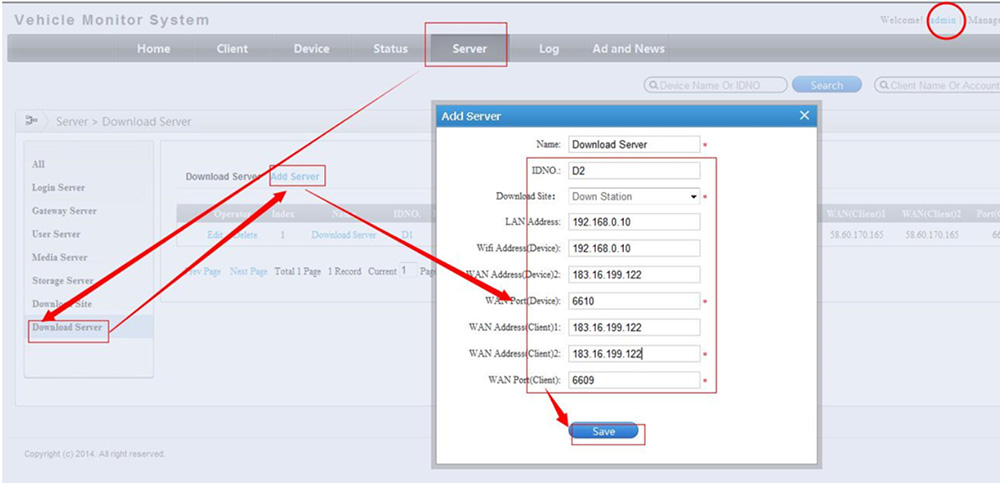Viewport: 1000px width, 483px height.
Task: Click the LAN Address field
Action: coord(634,222)
